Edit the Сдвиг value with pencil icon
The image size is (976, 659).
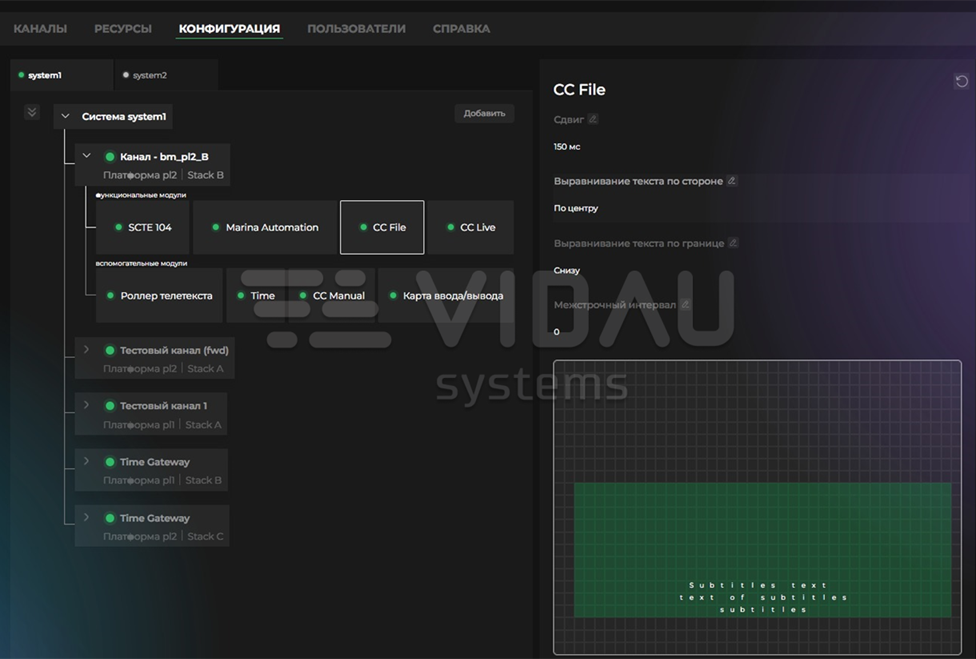click(x=593, y=119)
